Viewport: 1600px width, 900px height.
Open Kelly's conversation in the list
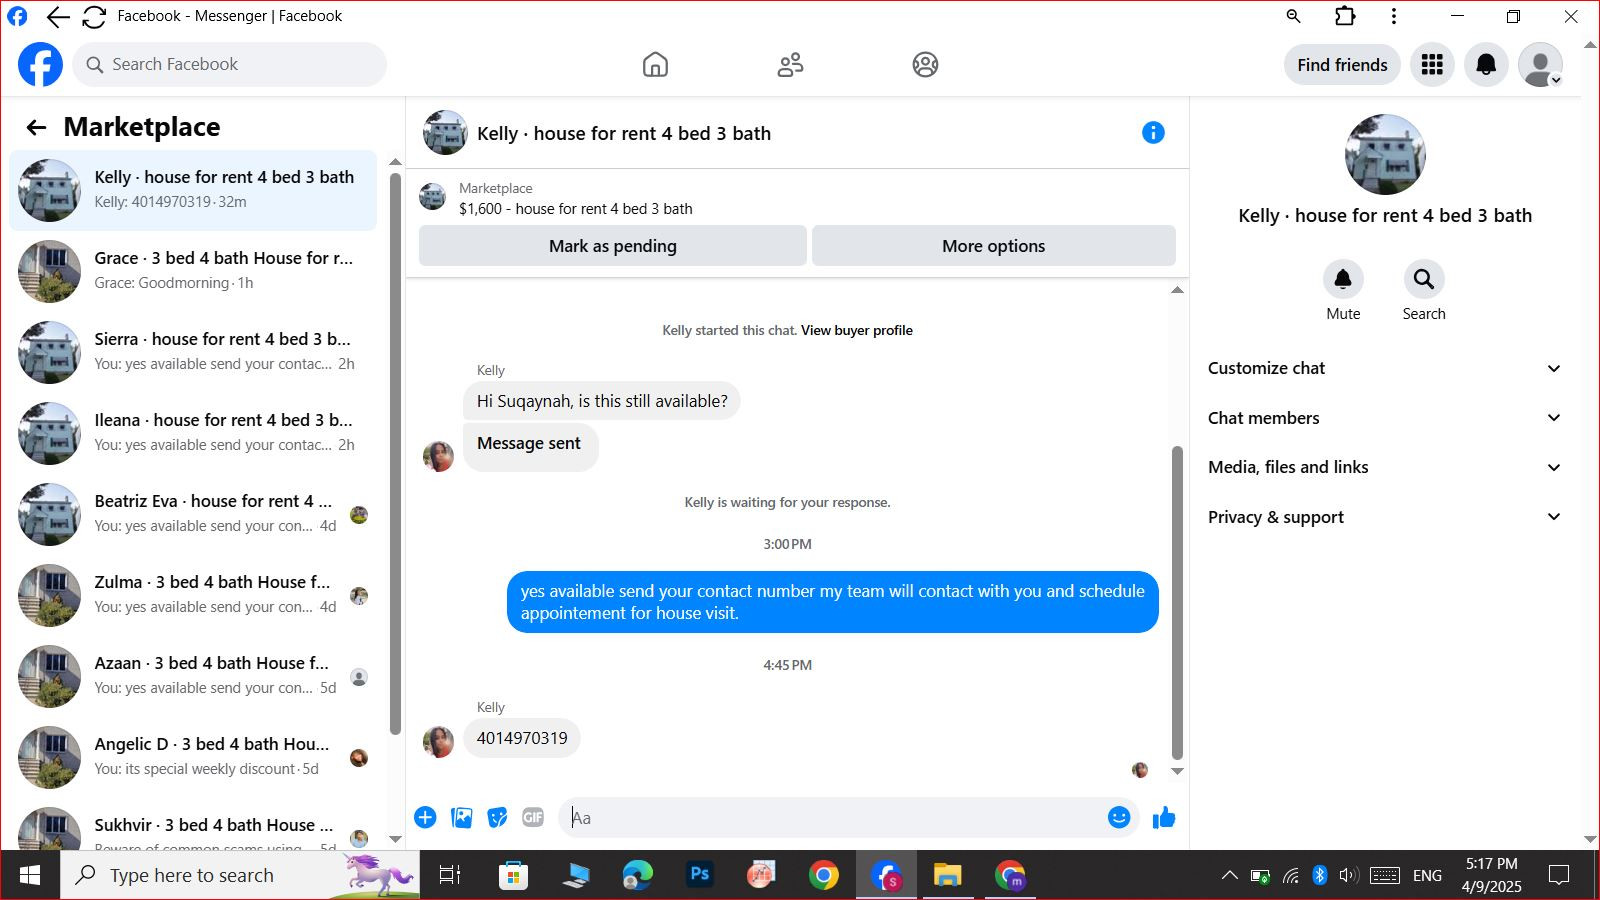click(x=193, y=190)
